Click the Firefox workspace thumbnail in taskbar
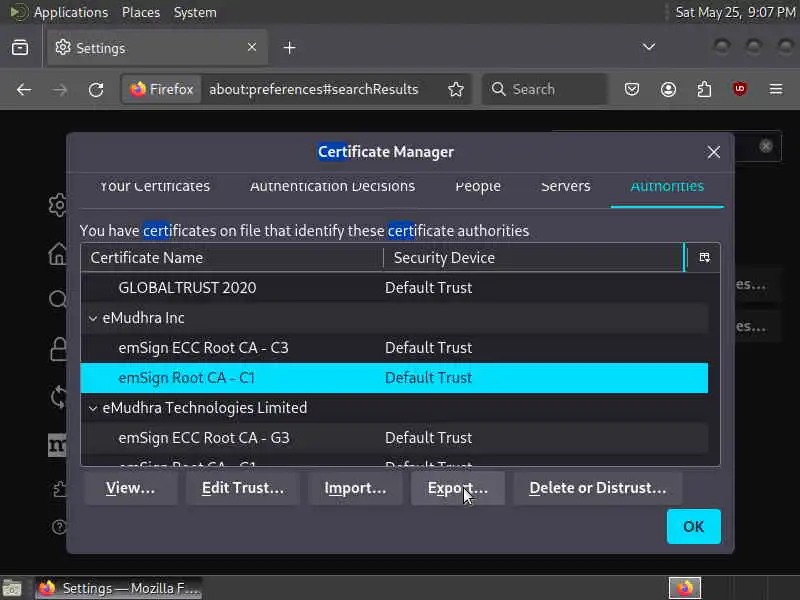Screen dimensions: 800x600 (685, 588)
